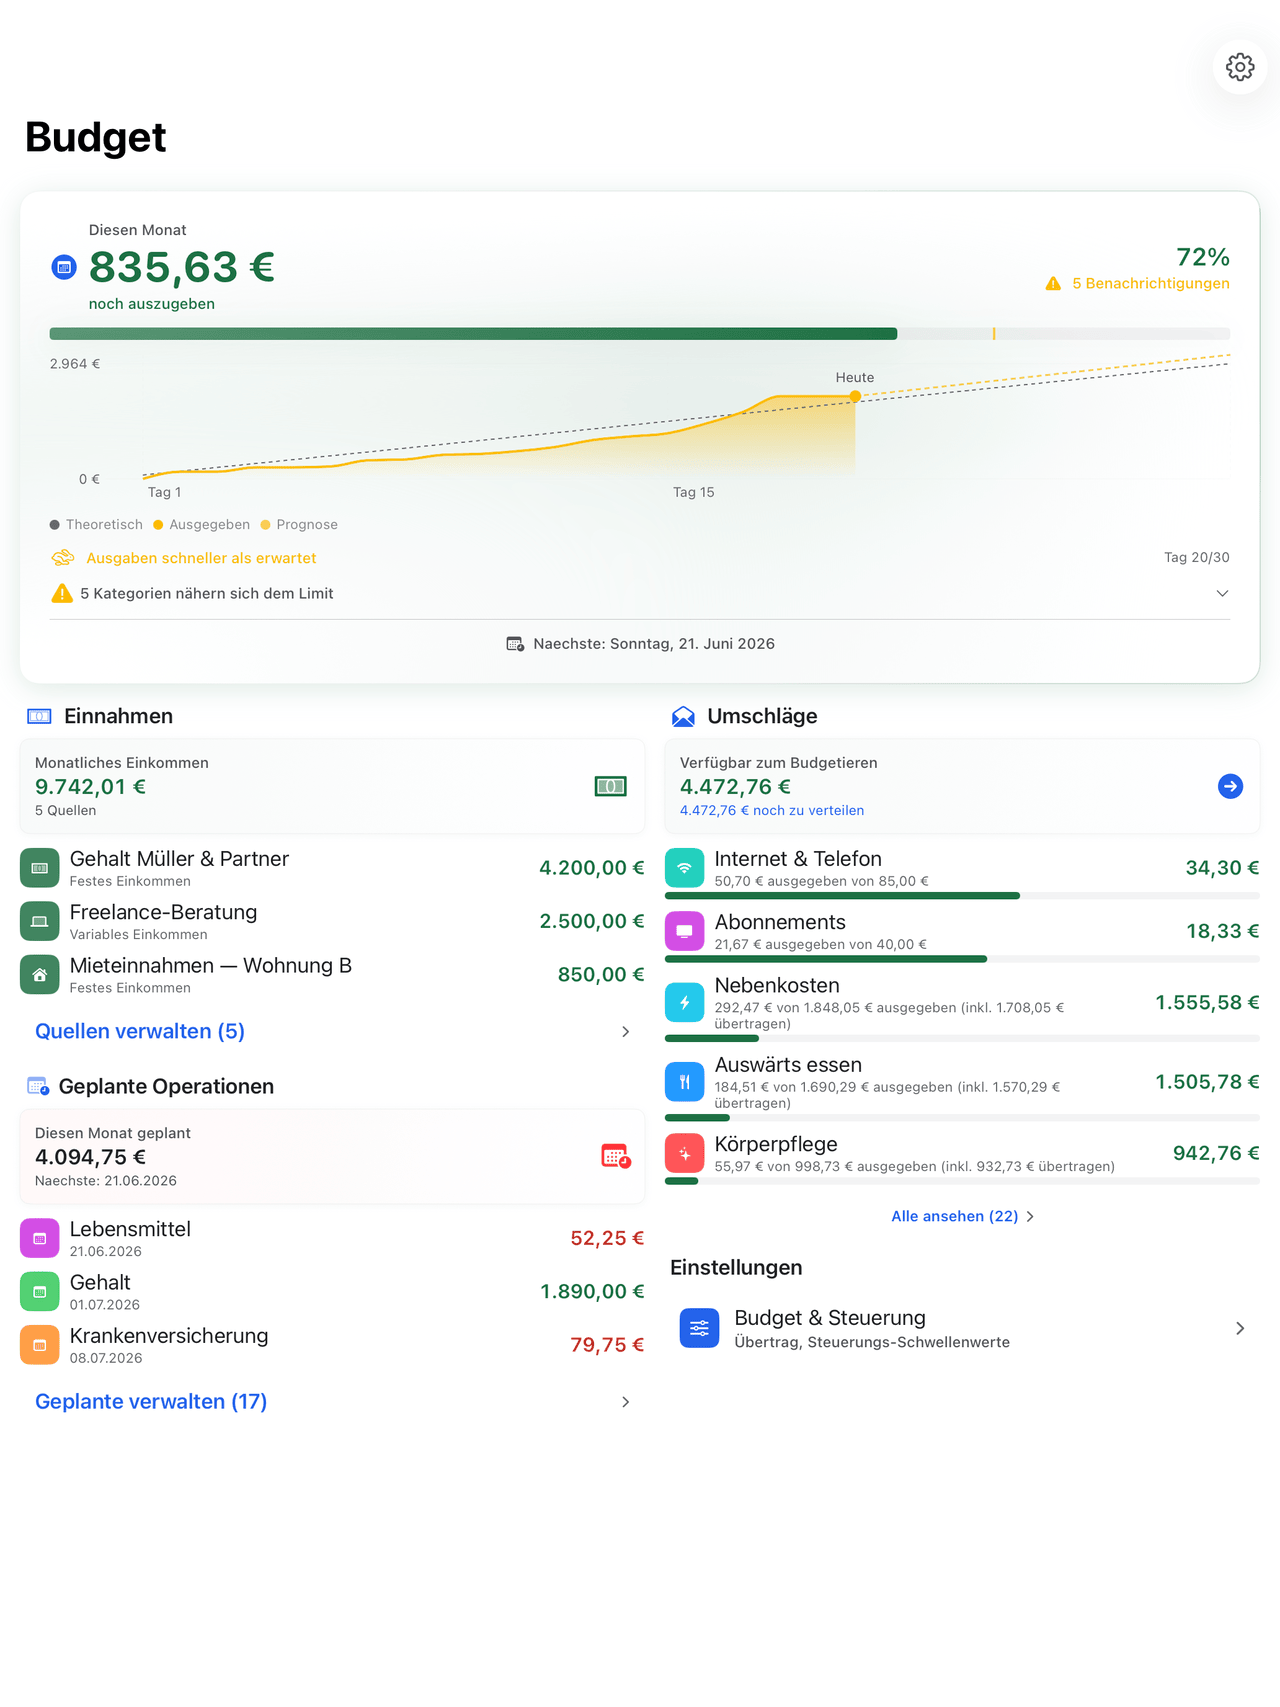
Task: Click the purple Lebensmittel scheduled icon
Action: [x=40, y=1238]
